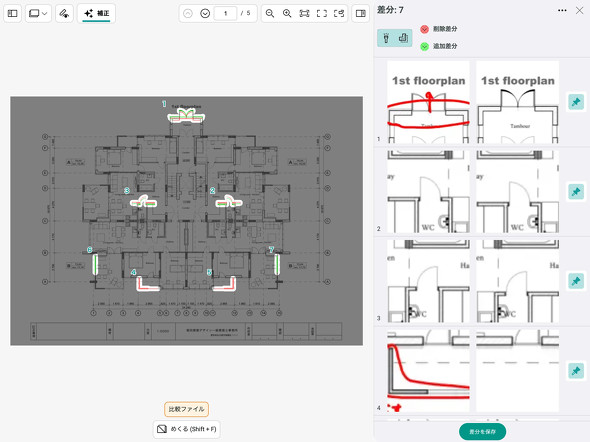Zoom out of the document
The image size is (590, 442).
tap(270, 14)
